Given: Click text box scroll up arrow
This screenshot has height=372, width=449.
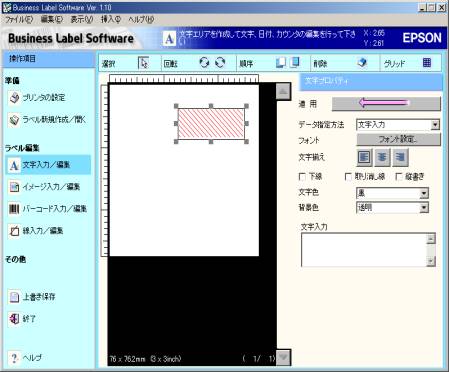Looking at the screenshot, I should [x=431, y=239].
